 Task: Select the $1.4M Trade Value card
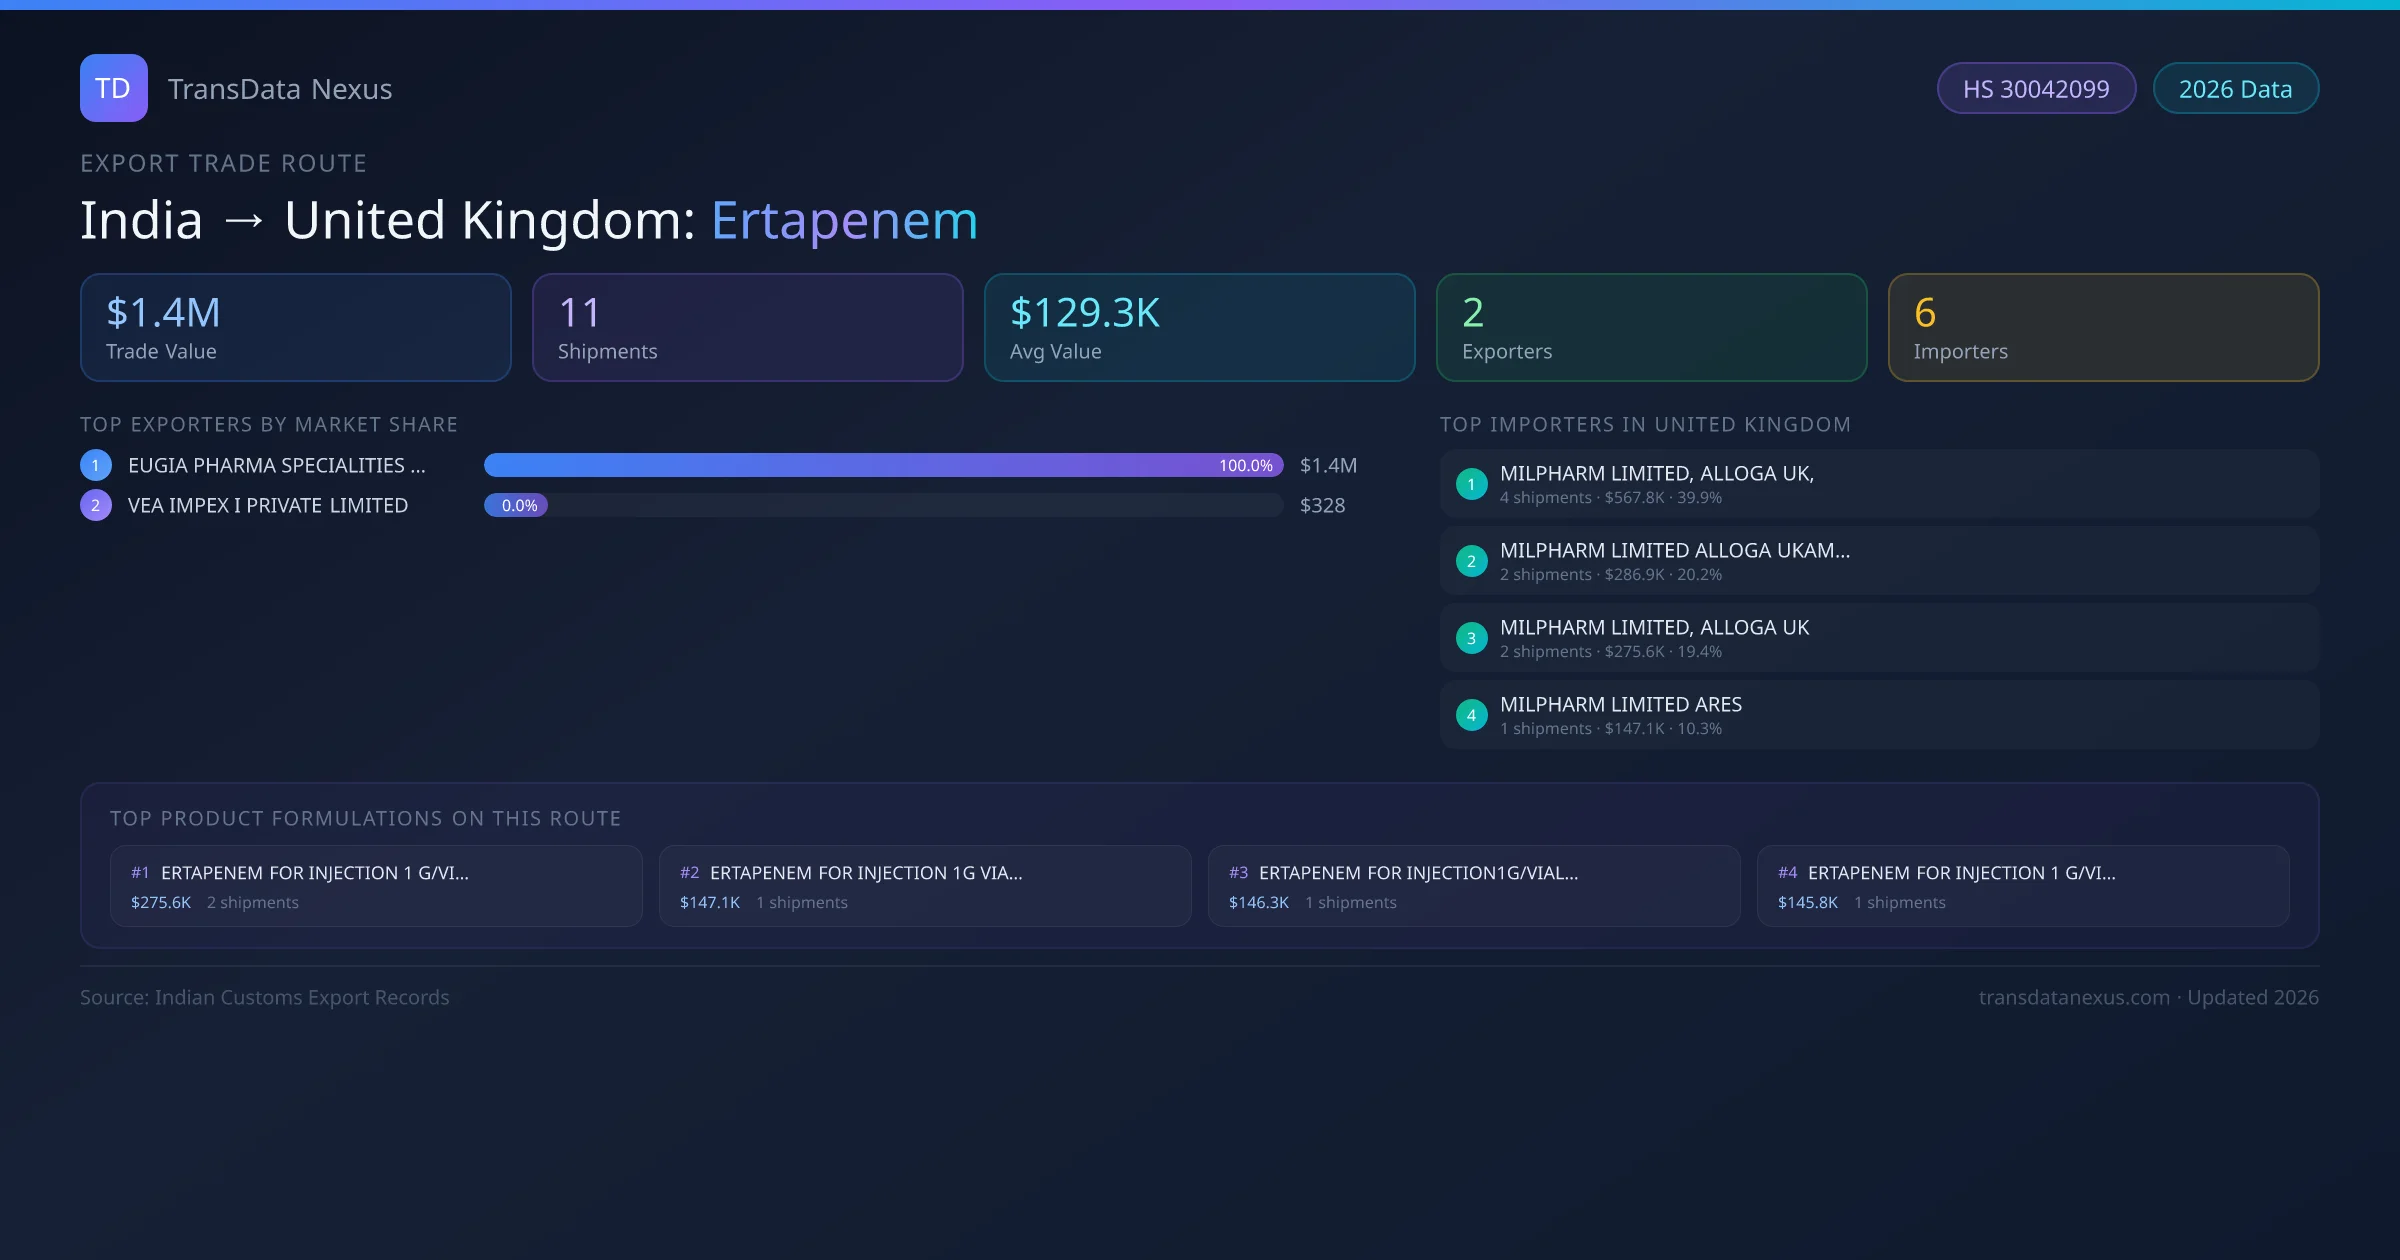[x=296, y=328]
